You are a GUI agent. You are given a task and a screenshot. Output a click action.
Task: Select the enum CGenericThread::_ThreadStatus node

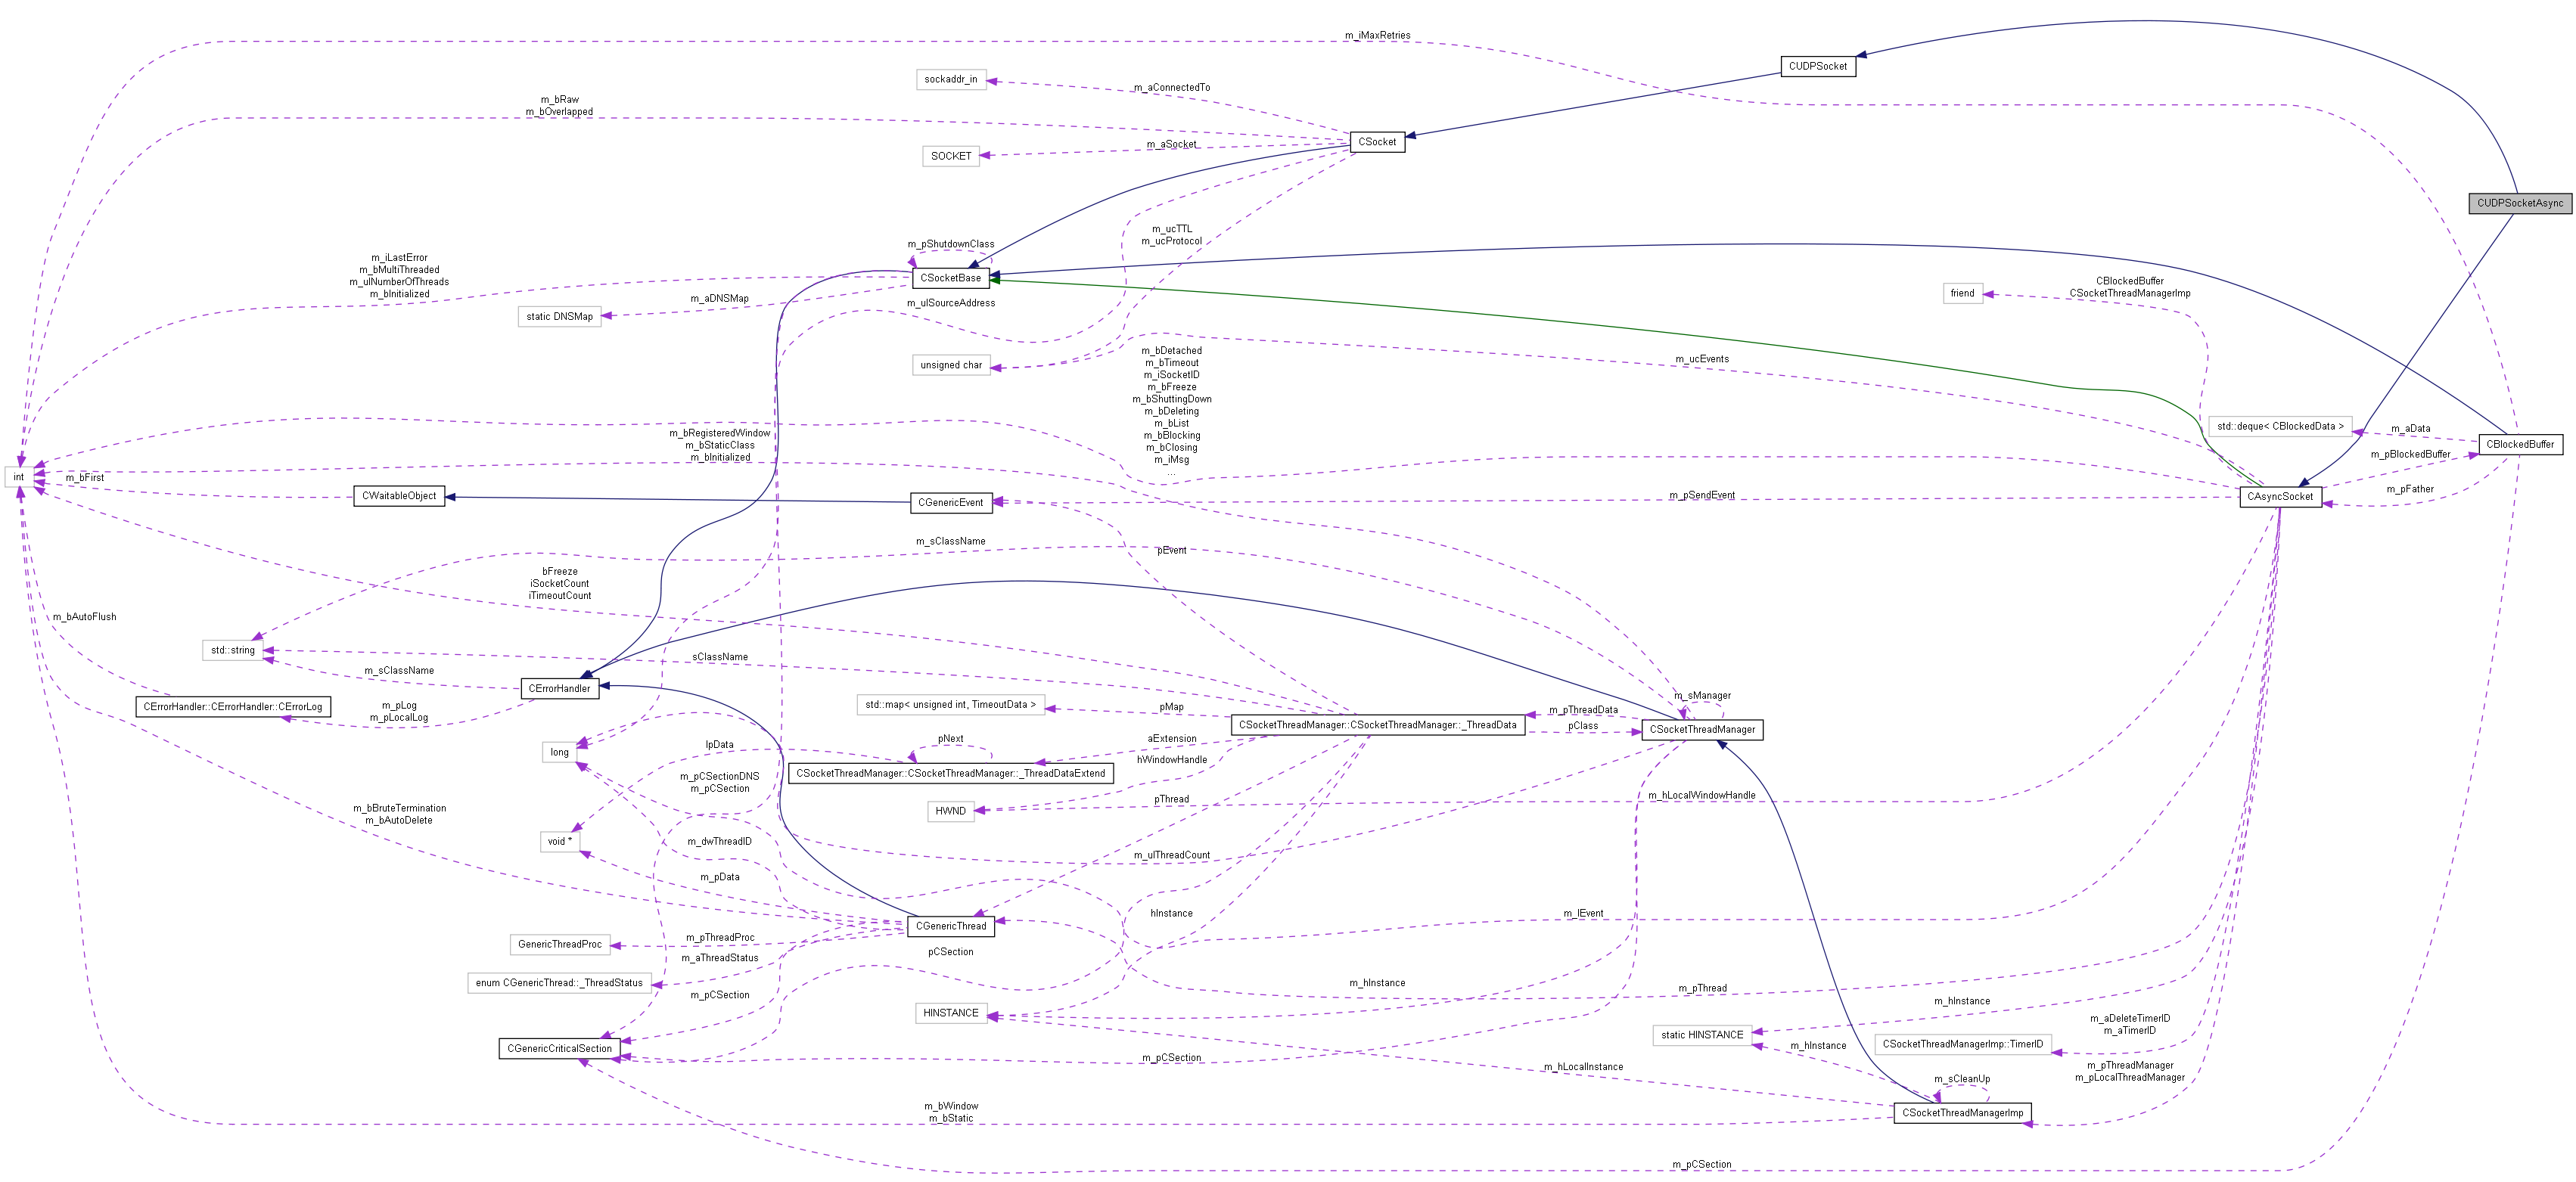click(x=559, y=983)
